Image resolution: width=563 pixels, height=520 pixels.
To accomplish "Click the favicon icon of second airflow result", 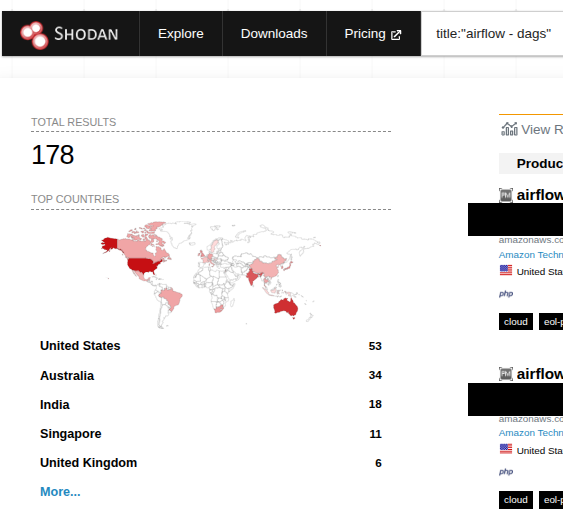I will (x=506, y=374).
